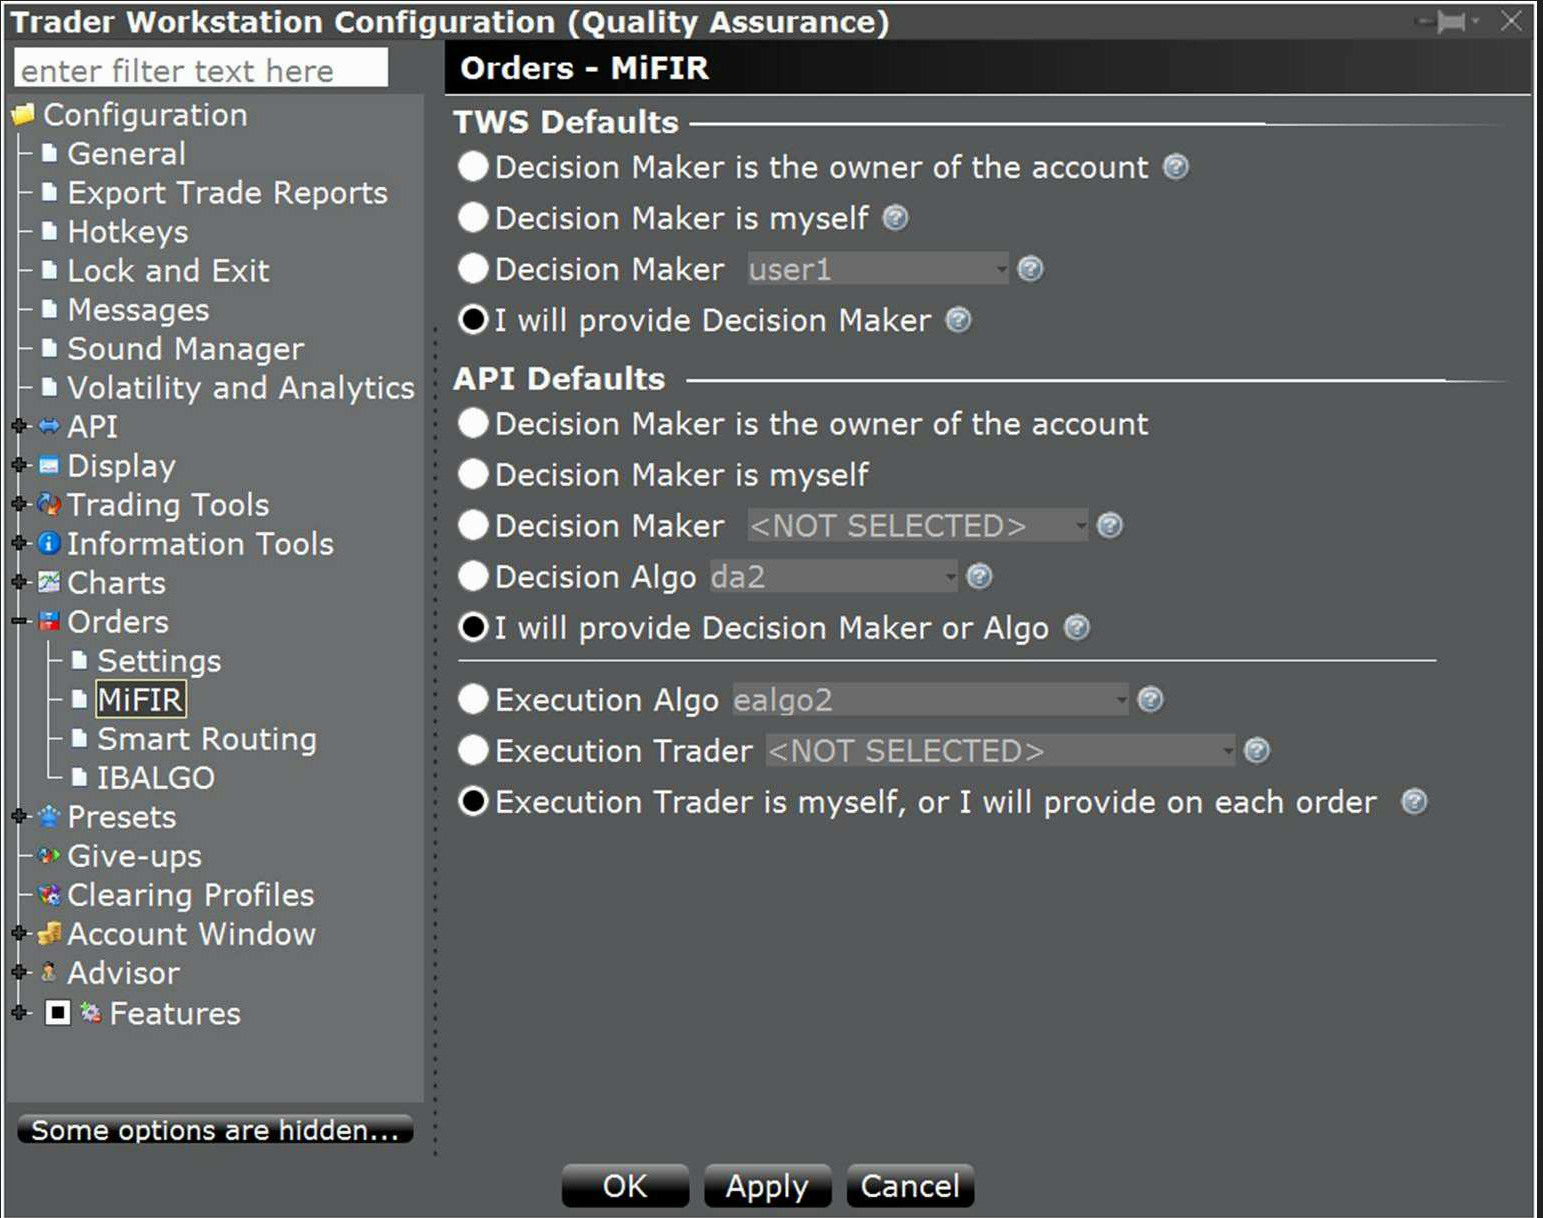Toggle the Features checkbox in the tree
The image size is (1543, 1218).
pyautogui.click(x=58, y=1013)
